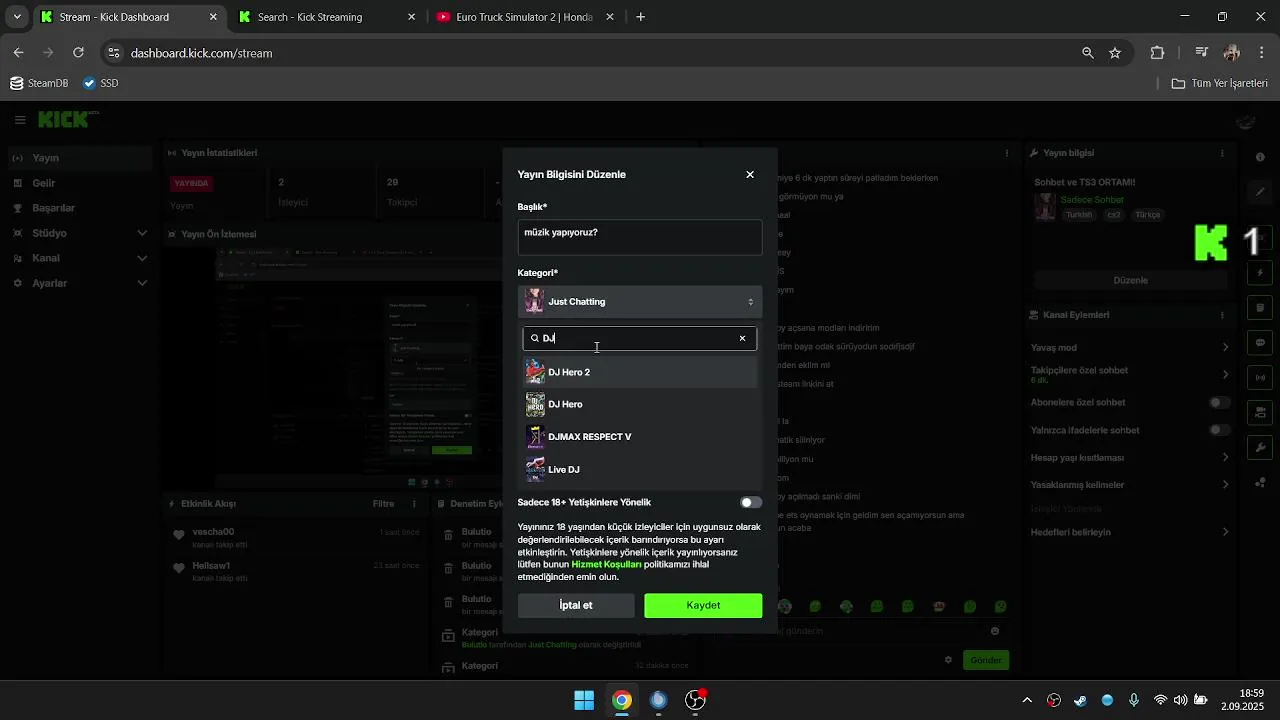Image resolution: width=1280 pixels, height=720 pixels.
Task: Click the wrench icon in right rail
Action: [1260, 447]
